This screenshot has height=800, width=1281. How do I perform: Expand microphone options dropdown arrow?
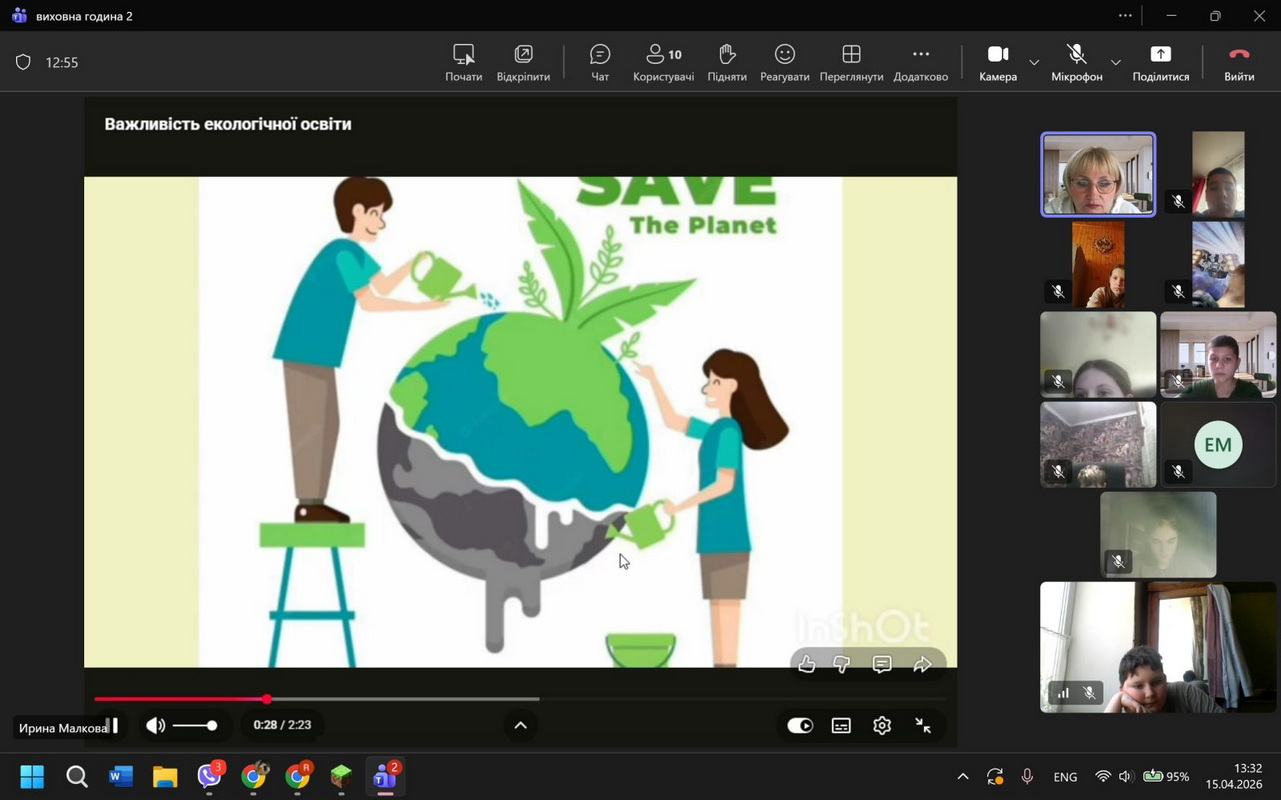click(1116, 62)
